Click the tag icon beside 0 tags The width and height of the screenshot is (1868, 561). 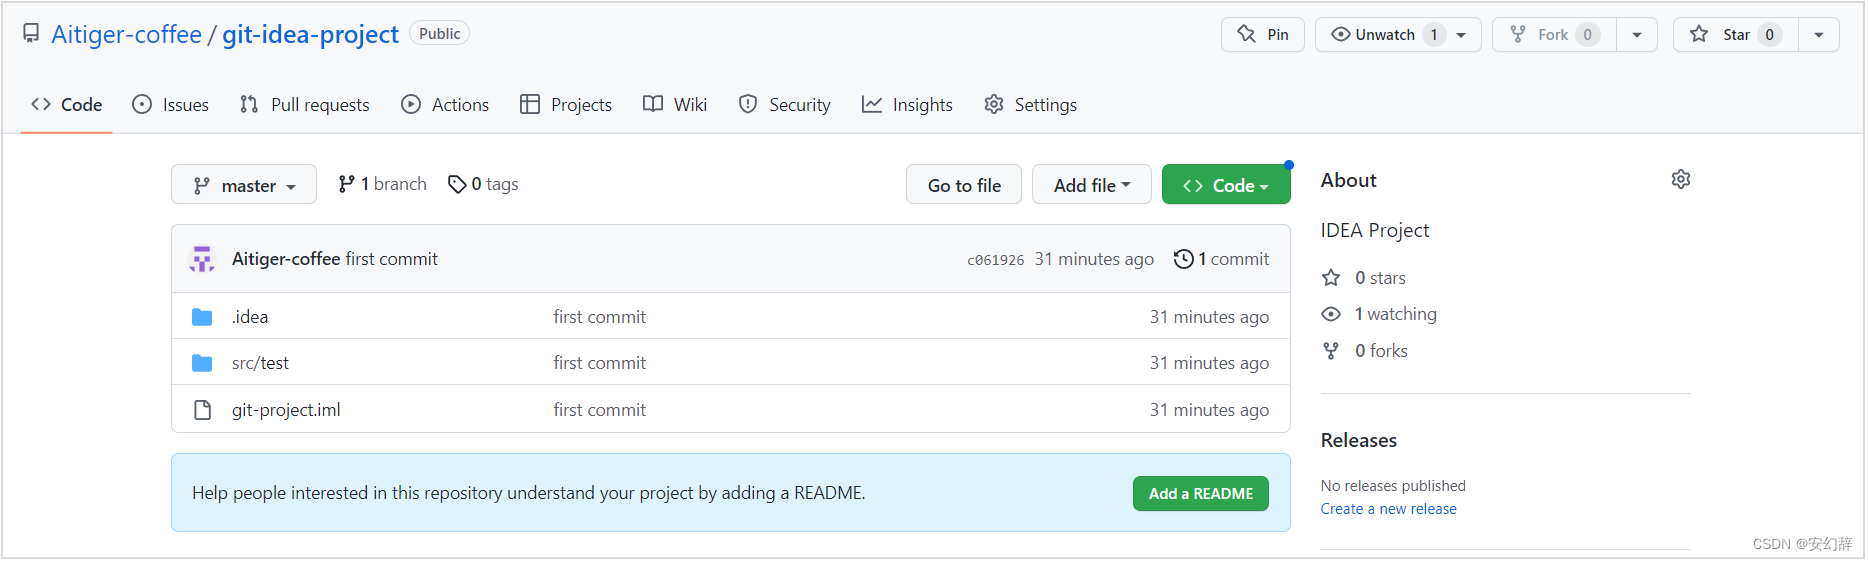457,184
